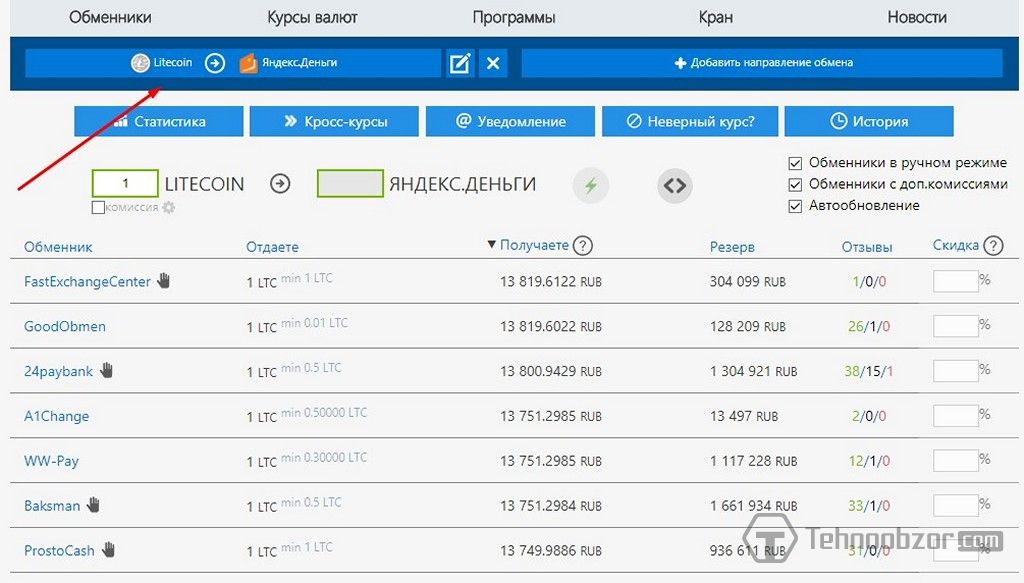Click the discount field in FastExchangeCenter row
The image size is (1024, 583).
click(955, 281)
